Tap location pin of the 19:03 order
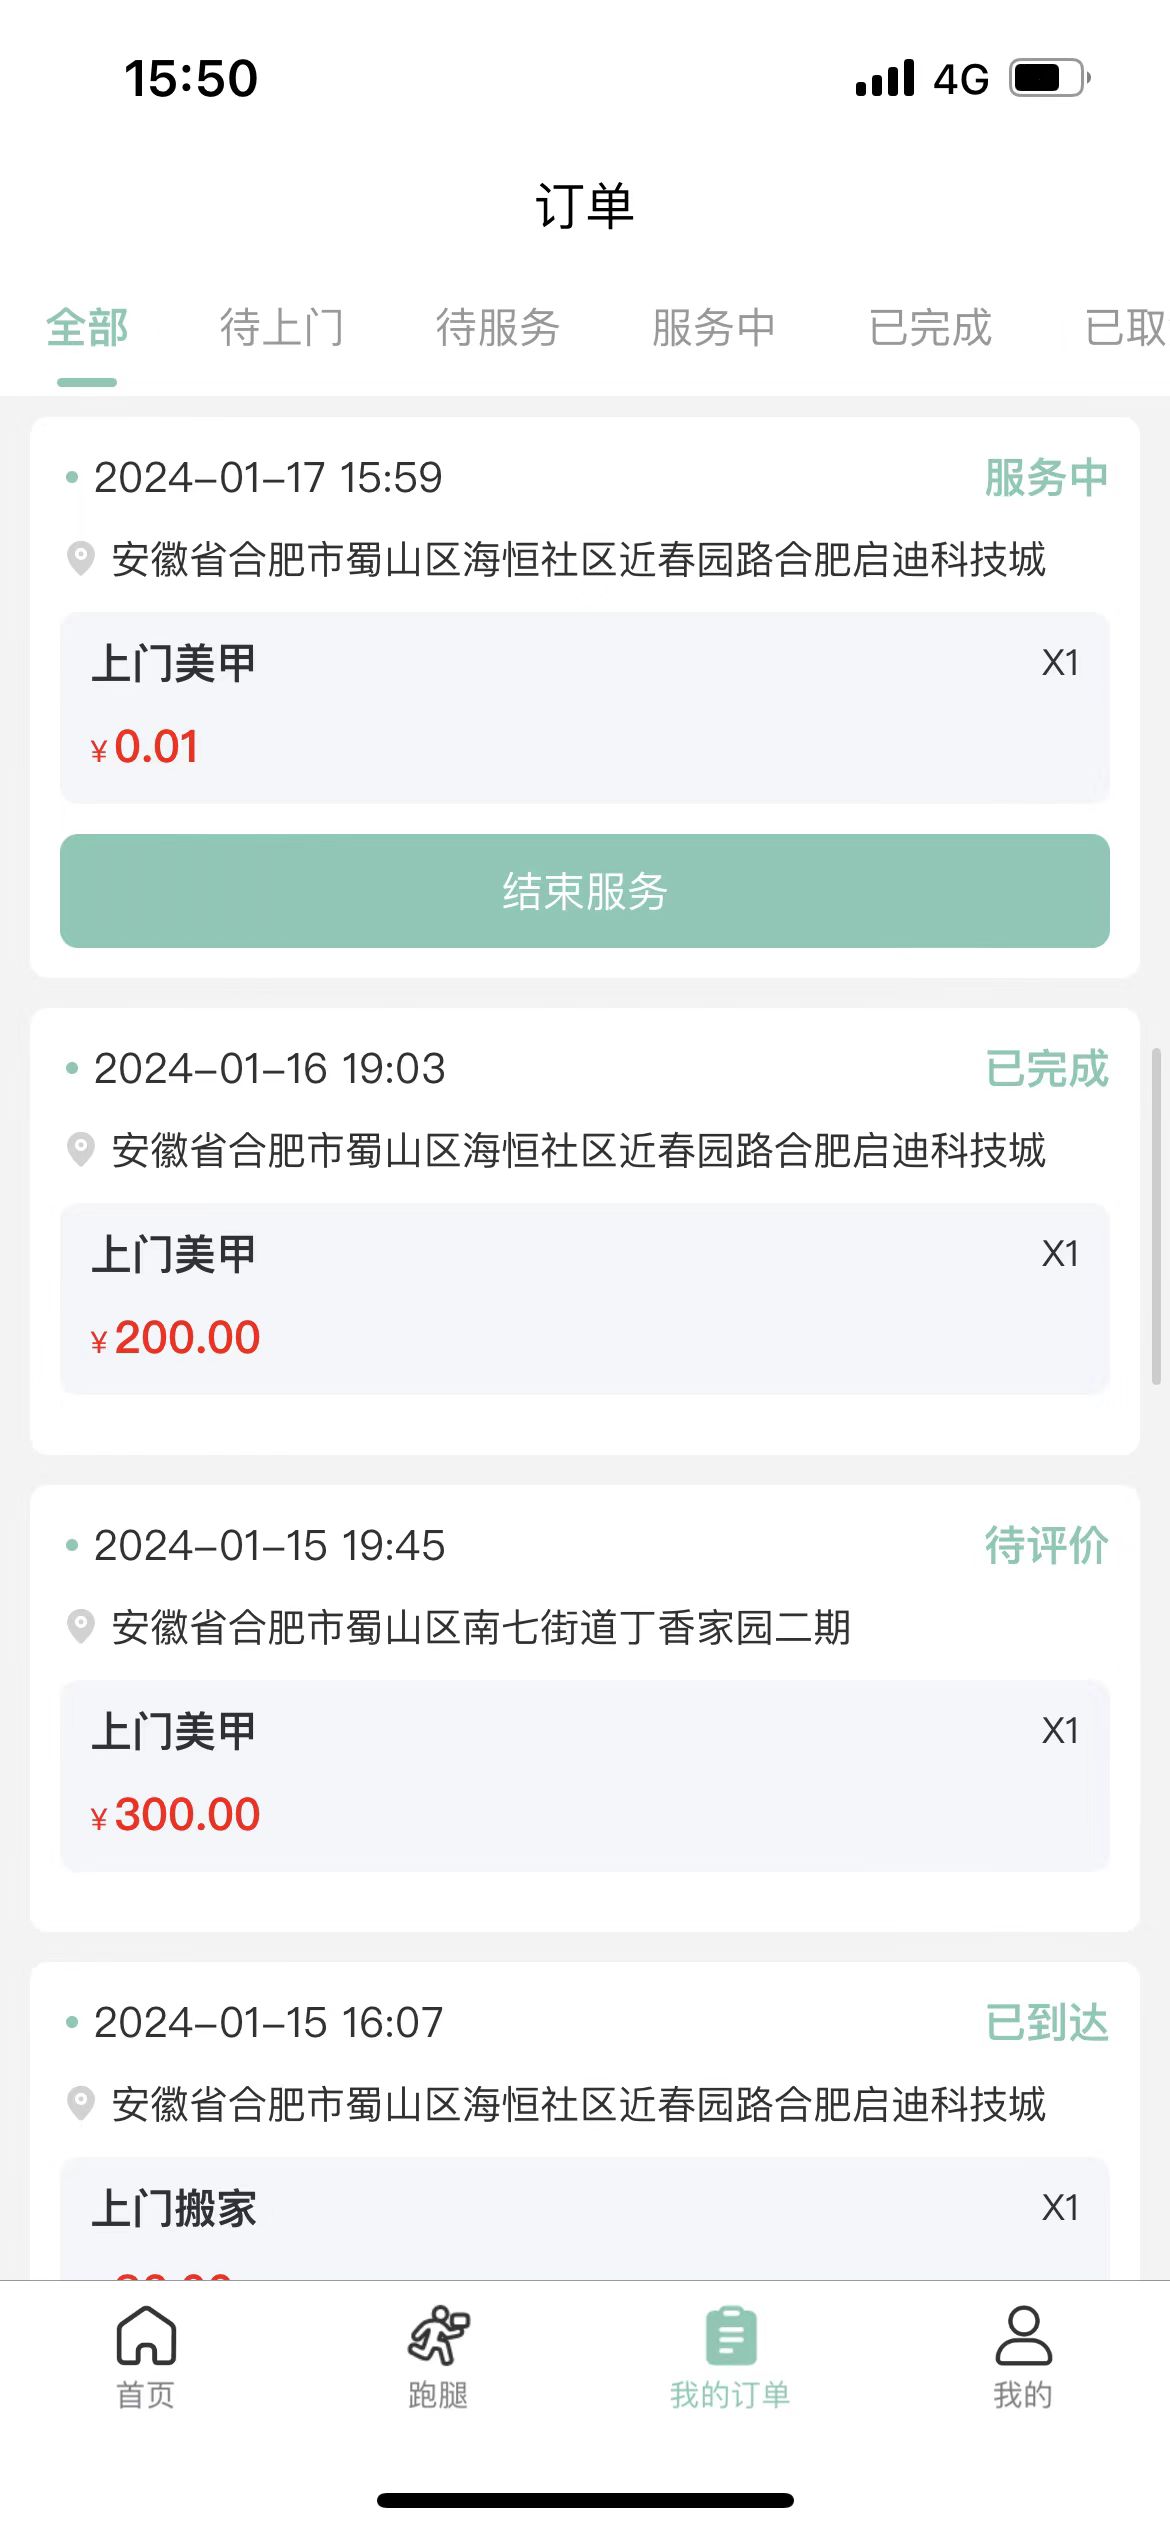 click(80, 1149)
